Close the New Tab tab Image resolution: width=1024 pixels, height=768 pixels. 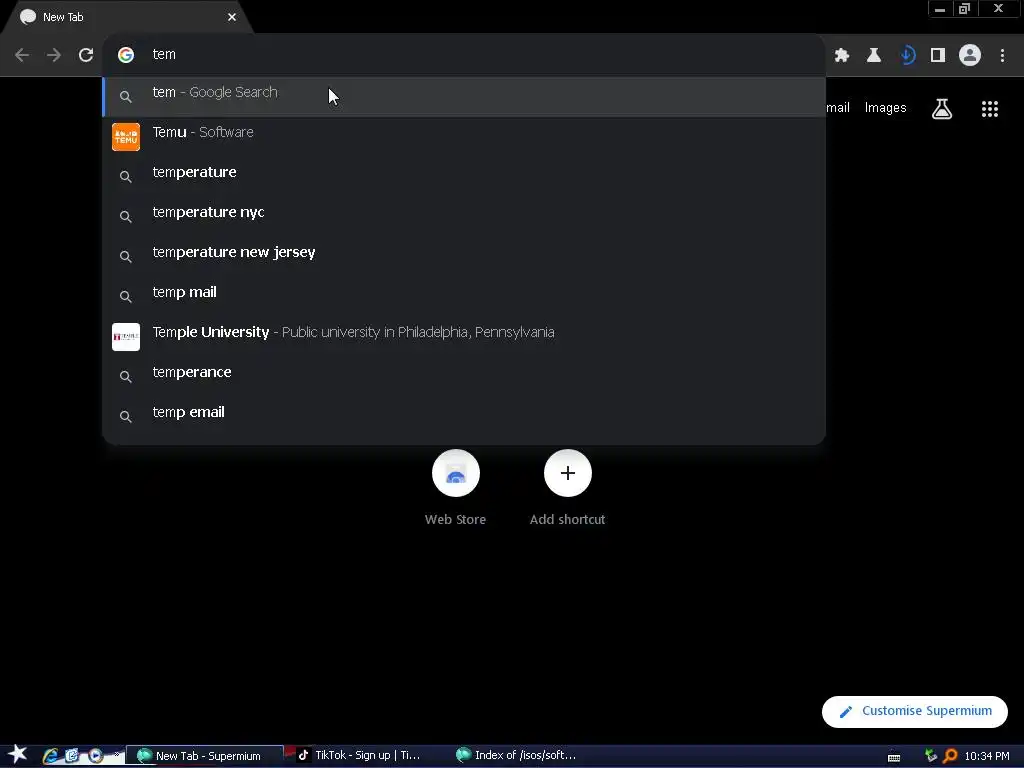[x=232, y=17]
